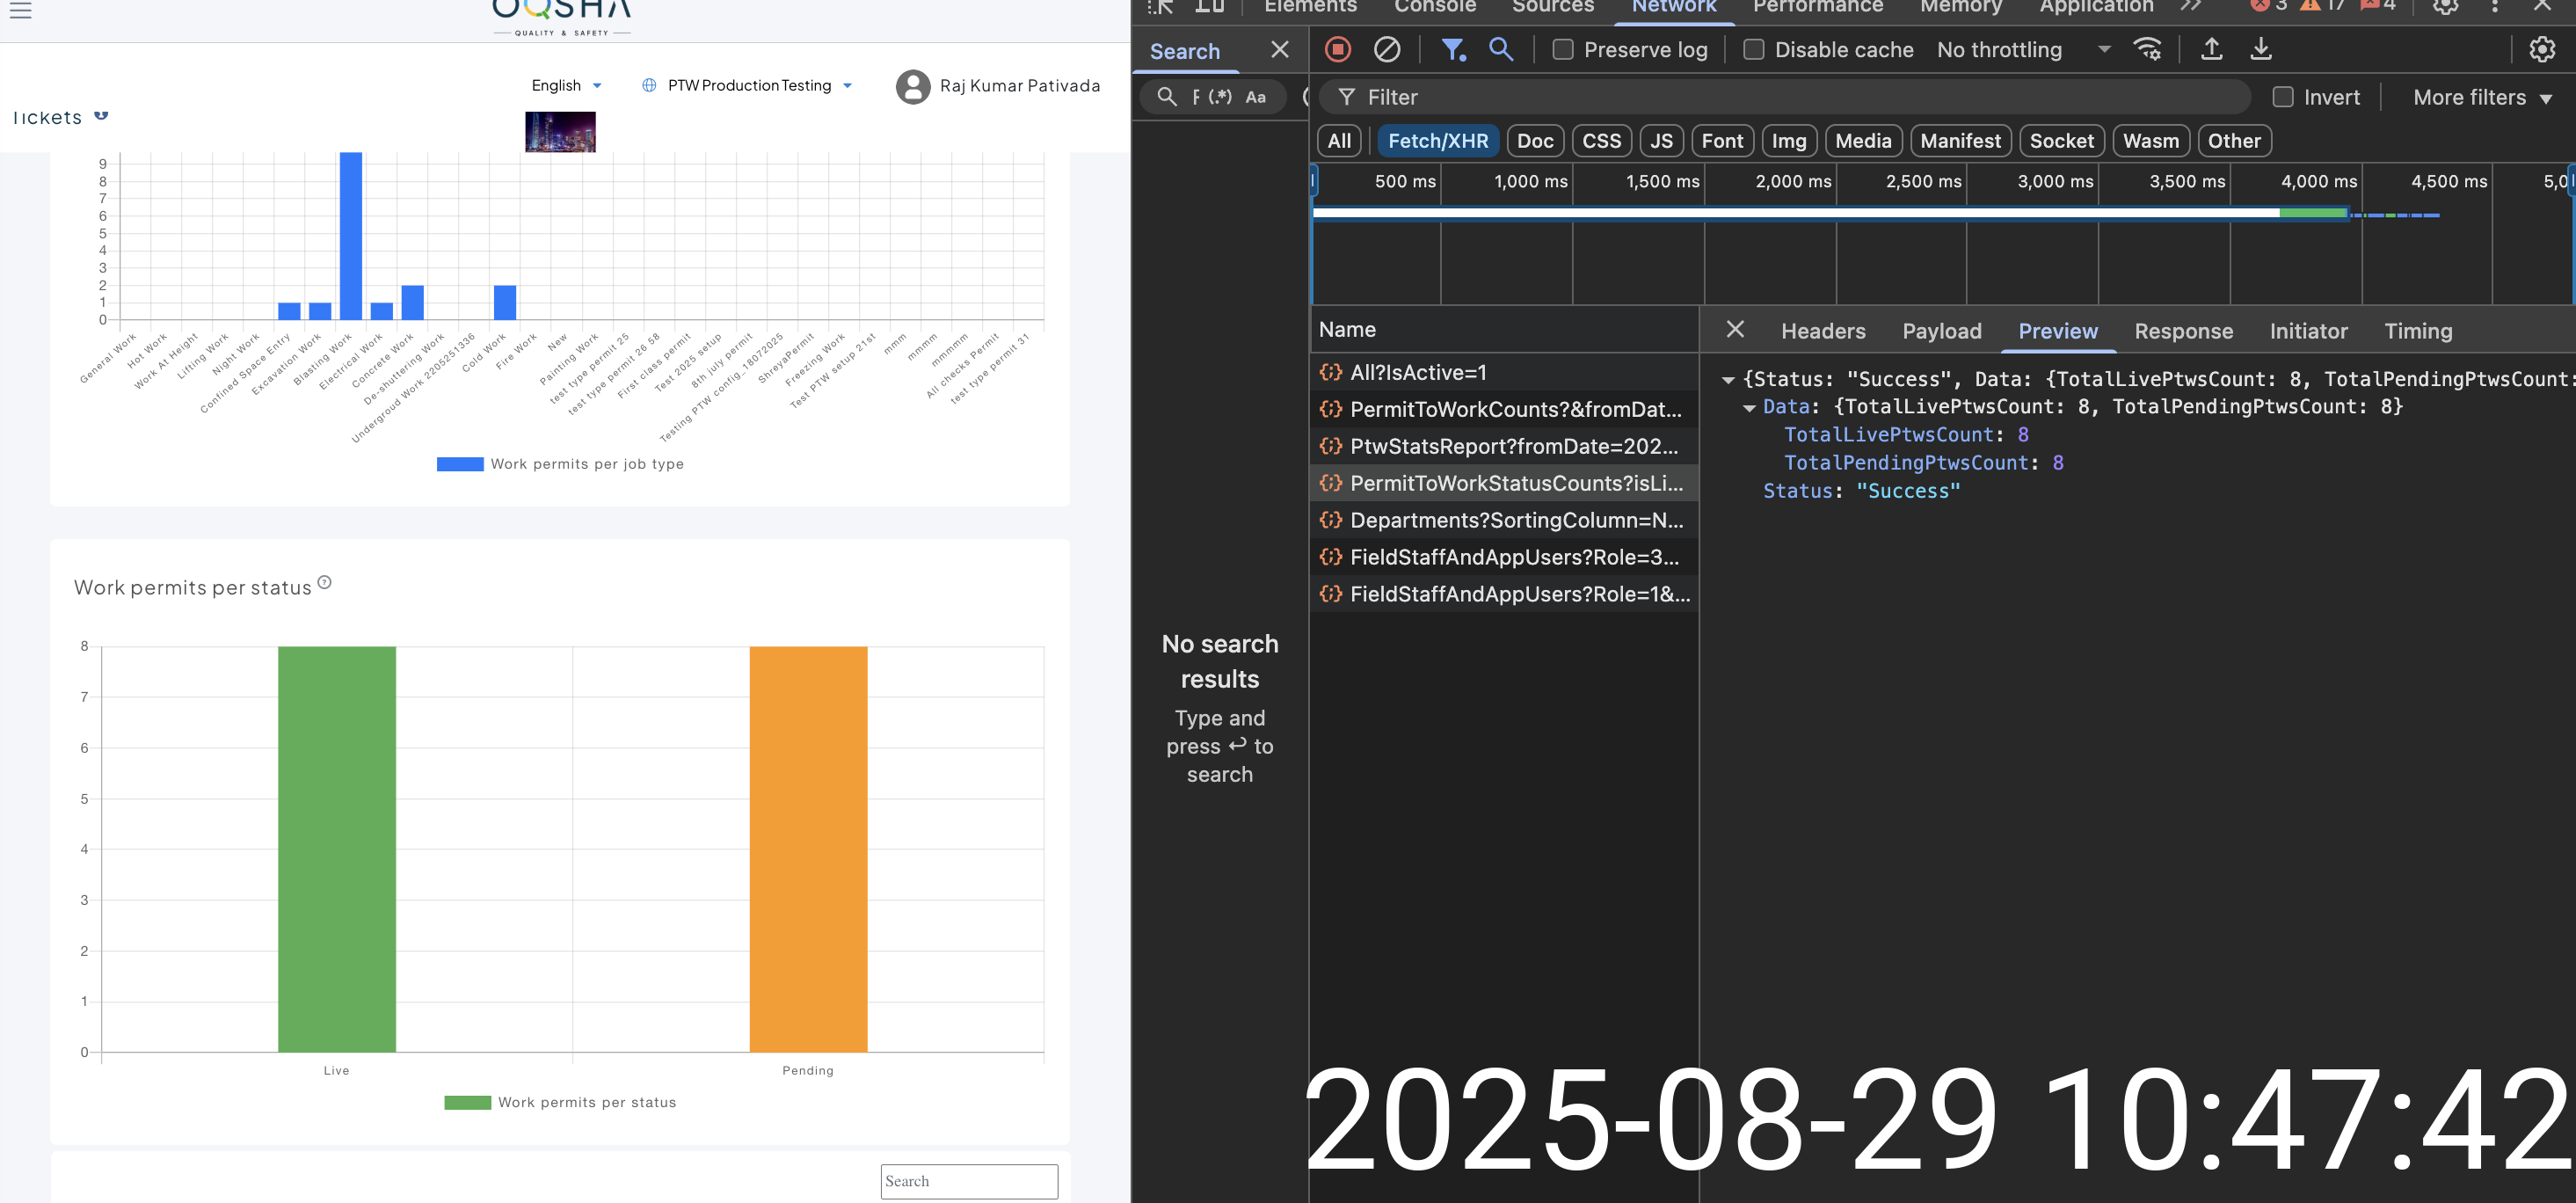Toggle the network filter funnel icon
The image size is (2576, 1203).
click(x=1452, y=49)
